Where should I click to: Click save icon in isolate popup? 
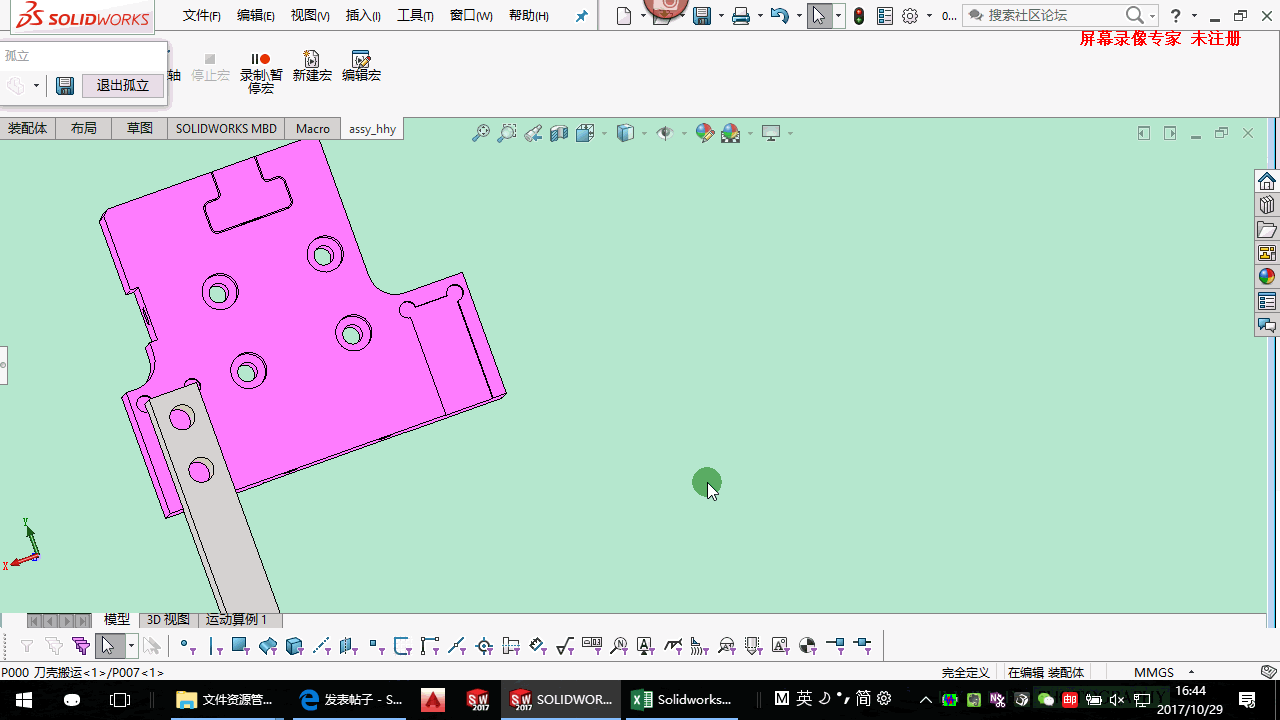(65, 86)
